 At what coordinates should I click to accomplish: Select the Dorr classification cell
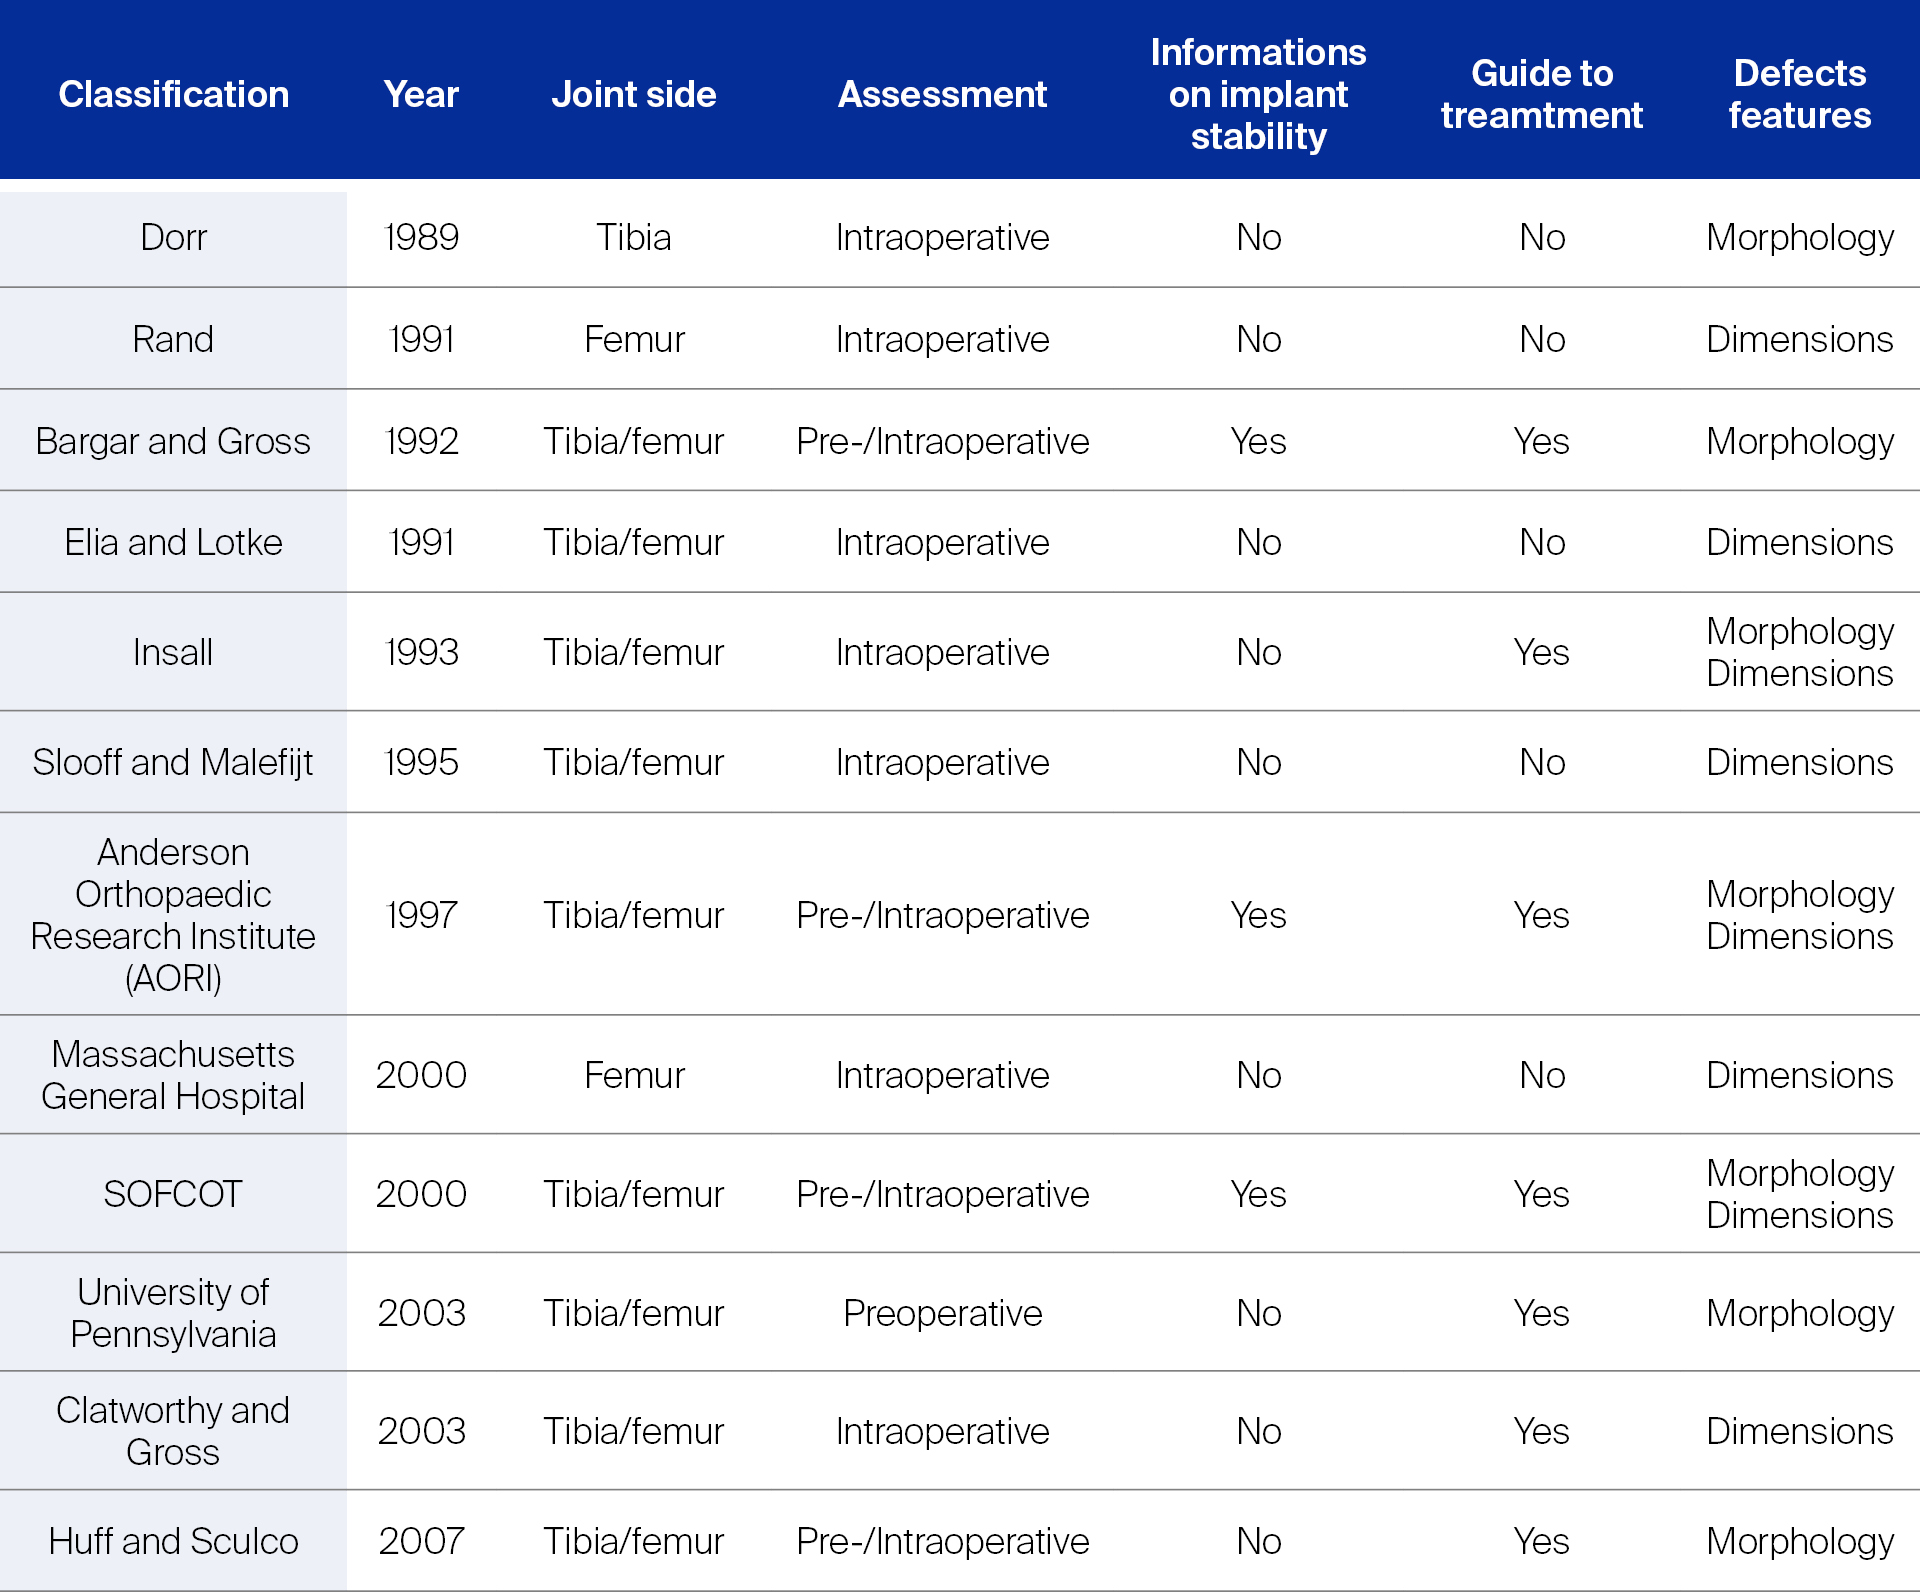coord(173,238)
